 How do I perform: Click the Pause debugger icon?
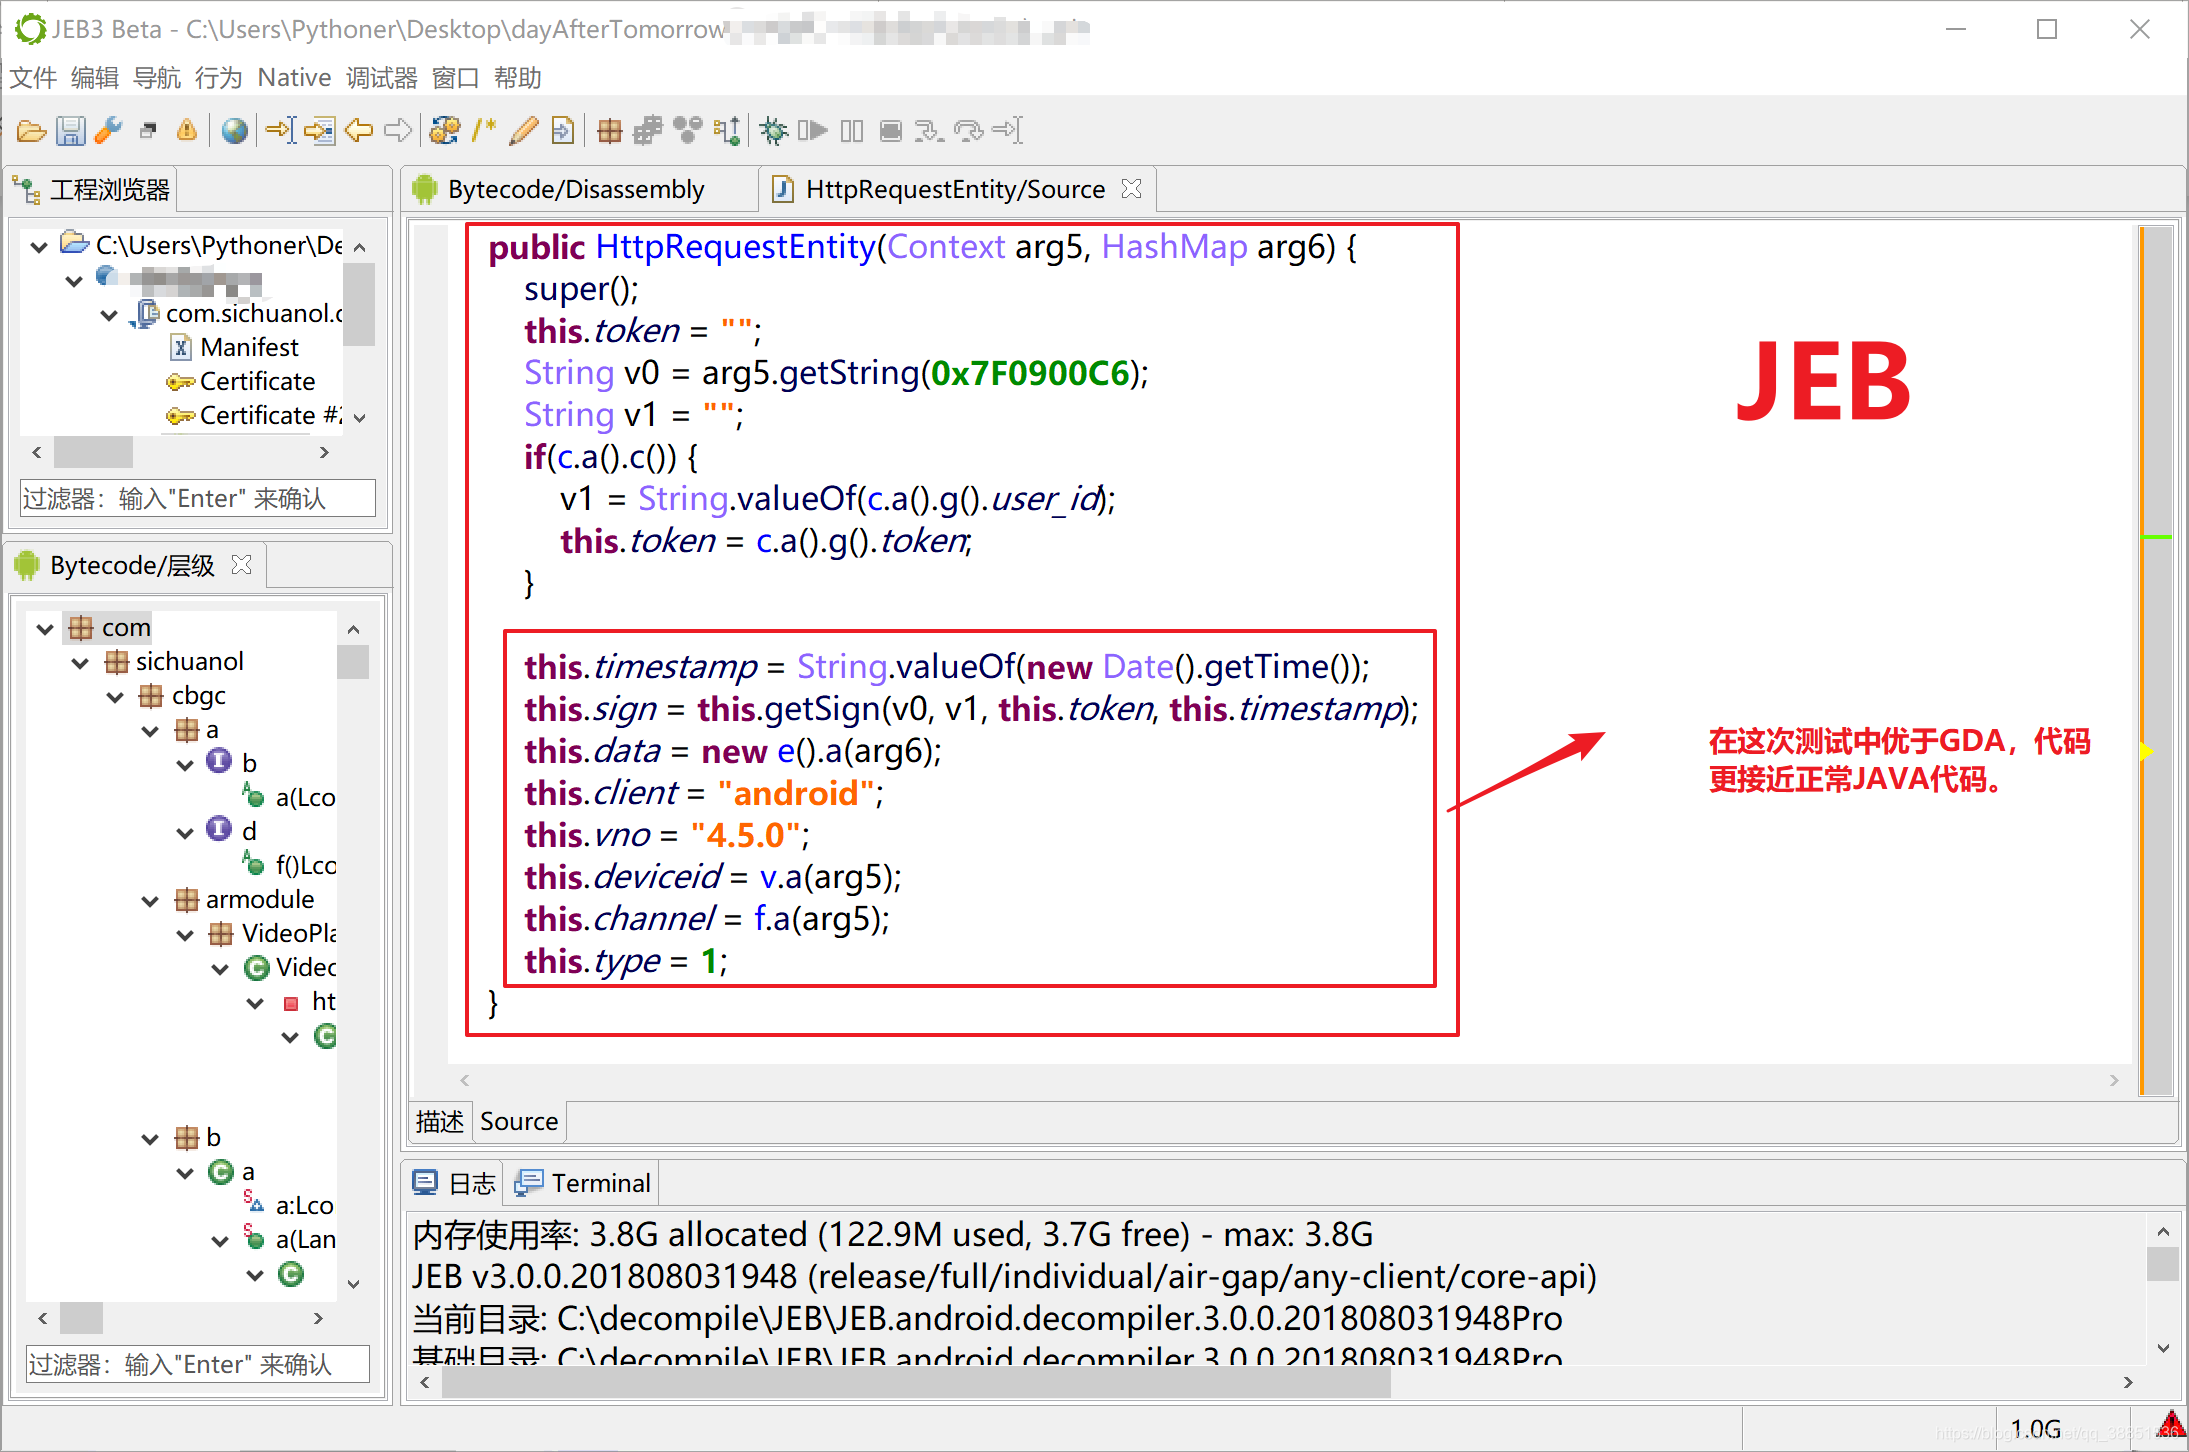[852, 131]
